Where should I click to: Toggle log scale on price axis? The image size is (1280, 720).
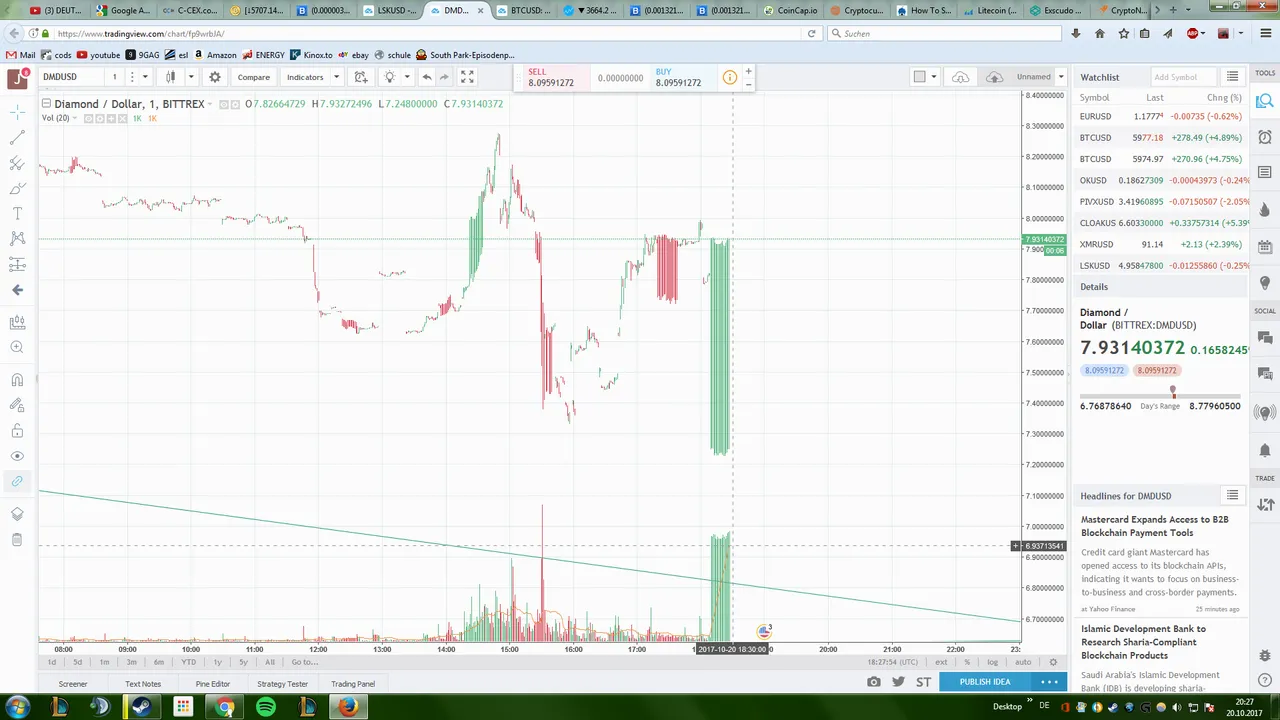(992, 662)
